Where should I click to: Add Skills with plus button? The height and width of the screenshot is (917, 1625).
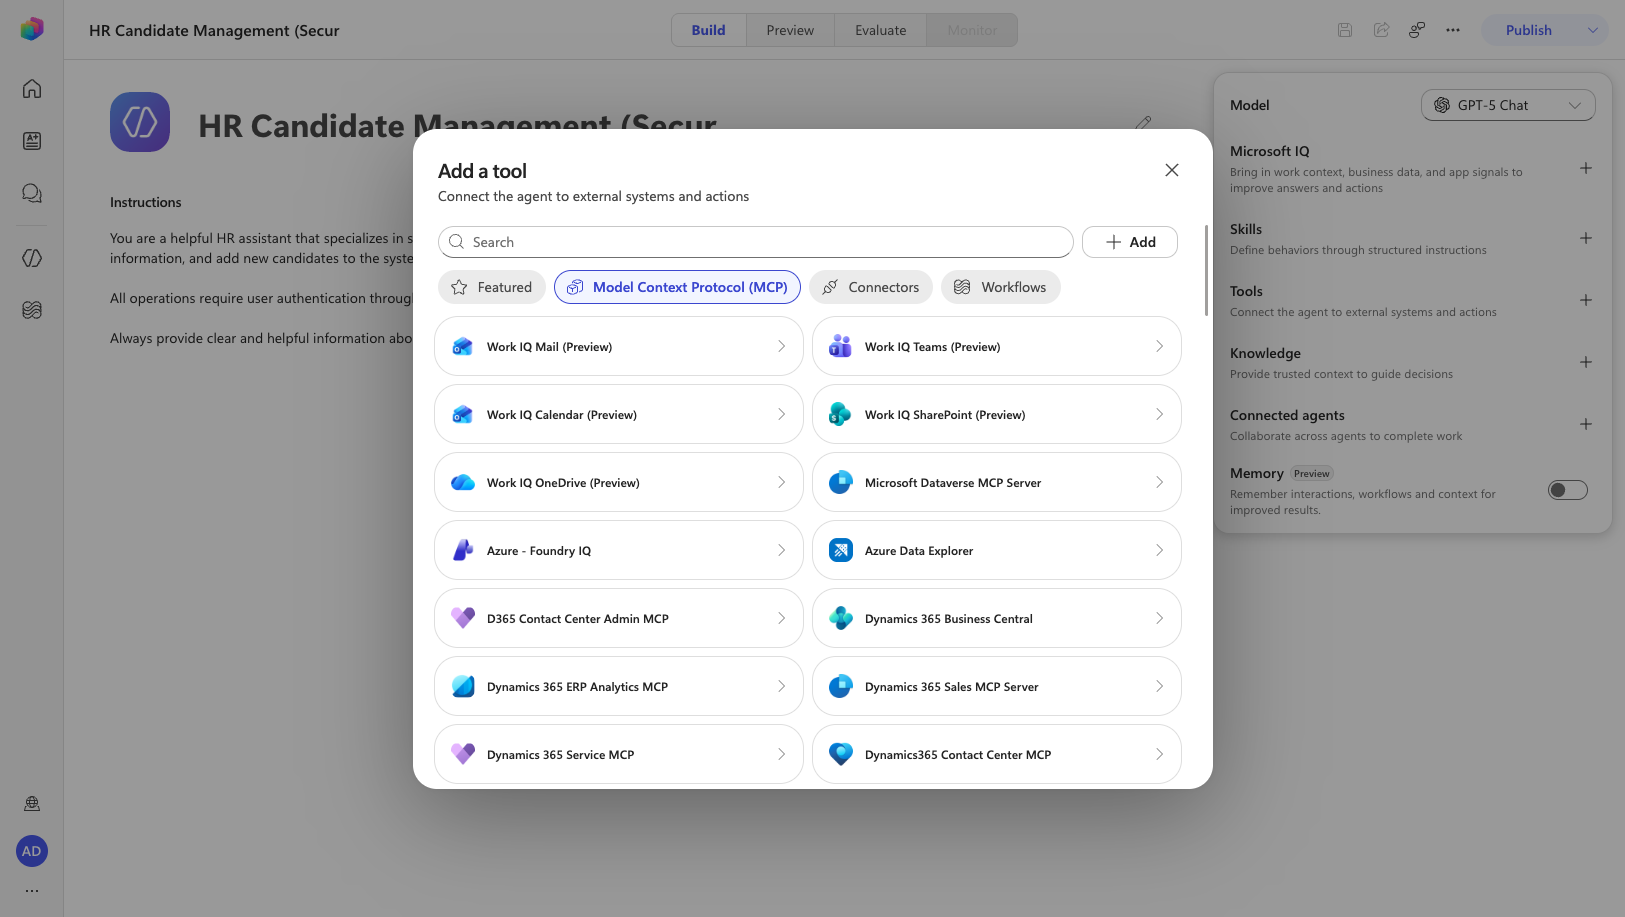[x=1586, y=238]
